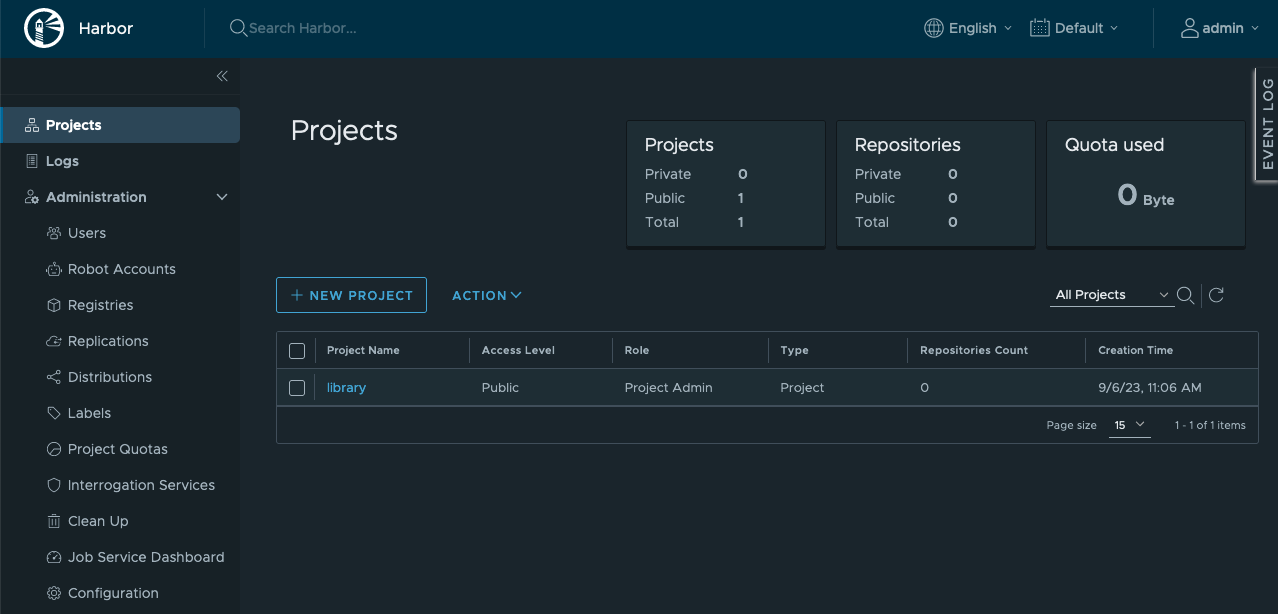
Task: Click the Role column header
Action: click(x=637, y=350)
